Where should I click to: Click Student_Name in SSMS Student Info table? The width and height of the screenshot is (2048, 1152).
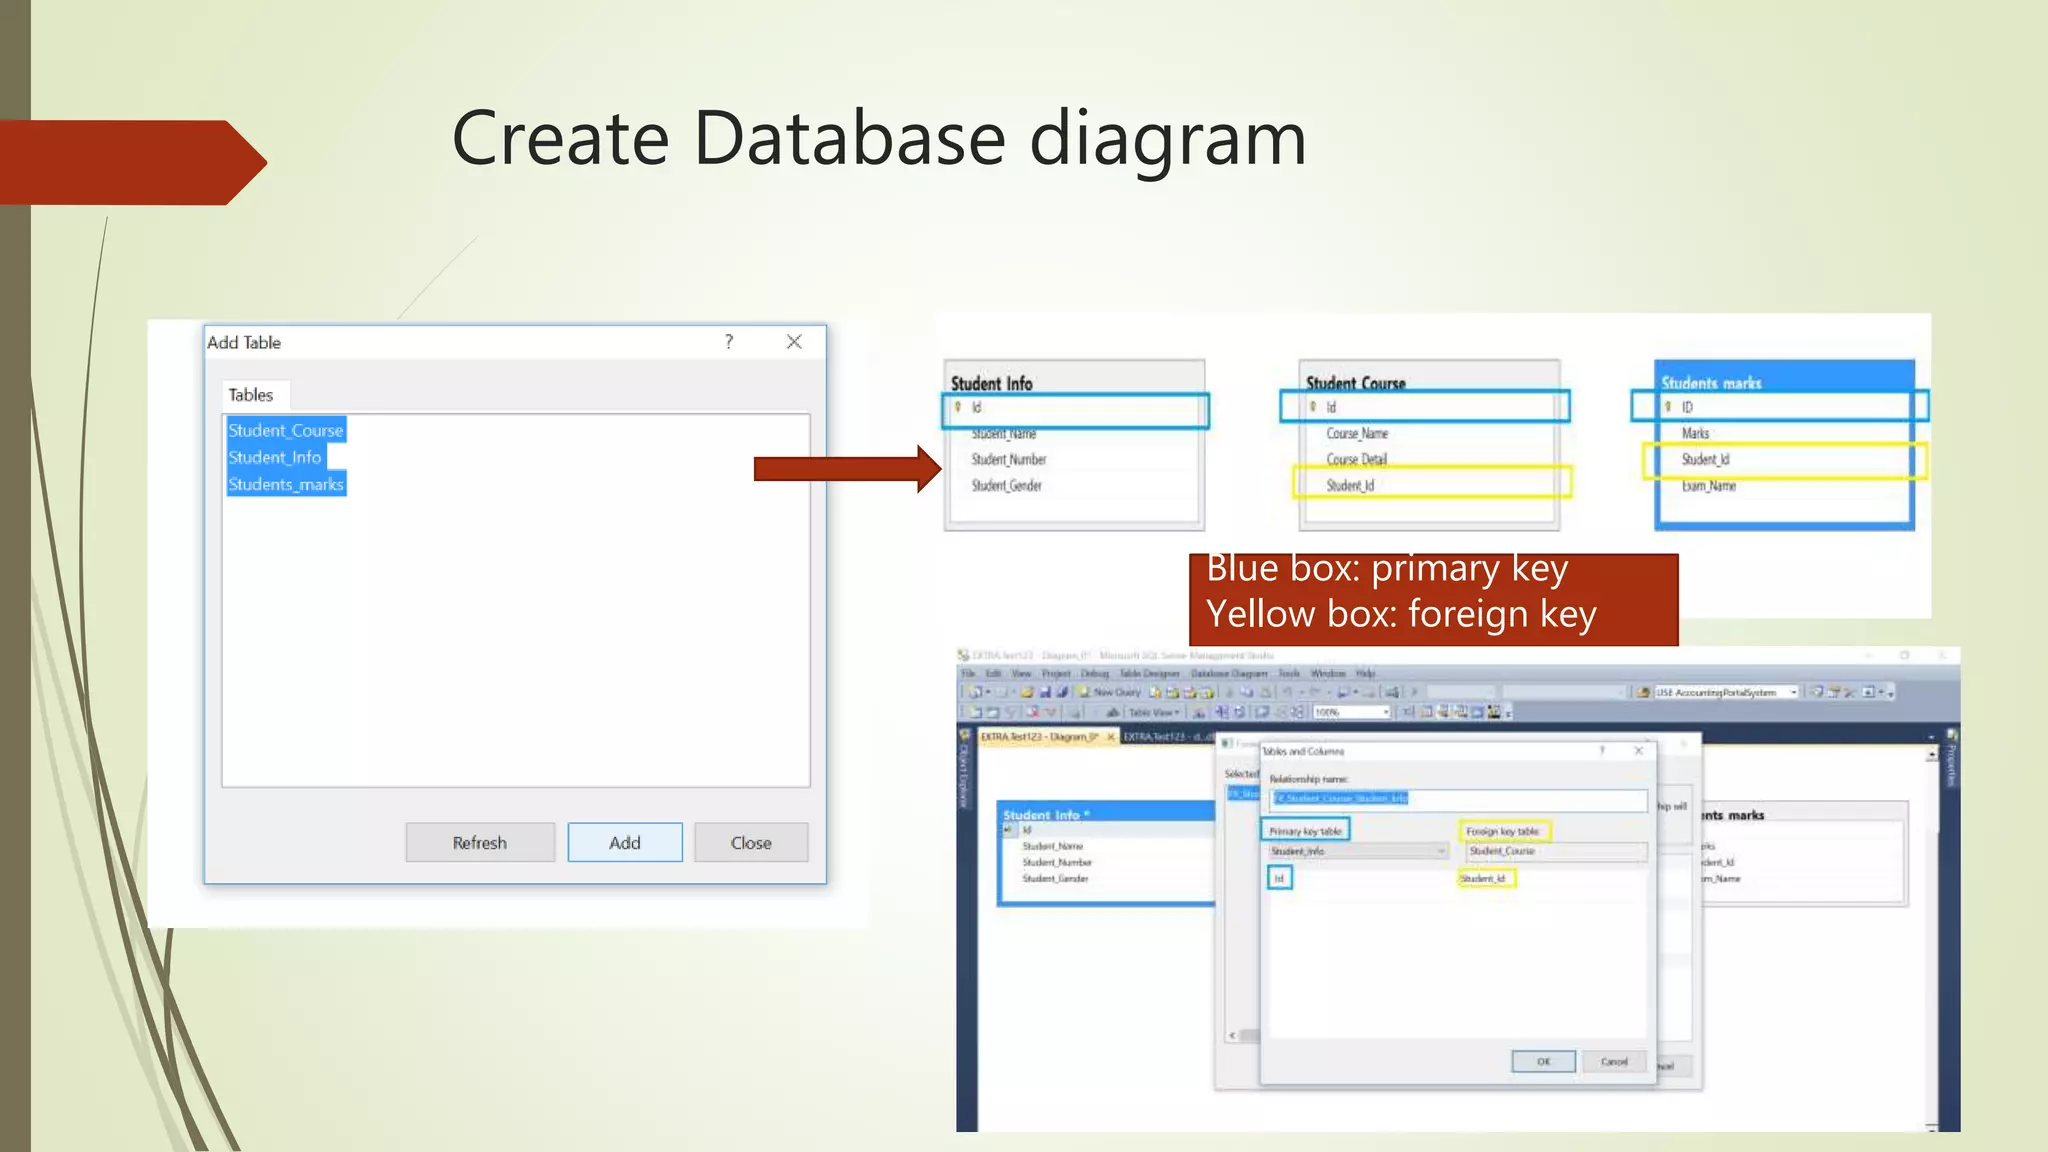(x=1052, y=846)
